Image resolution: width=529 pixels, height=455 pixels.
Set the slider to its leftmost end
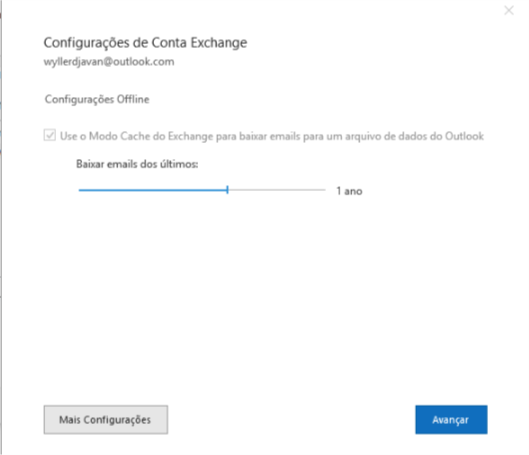[x=80, y=190]
